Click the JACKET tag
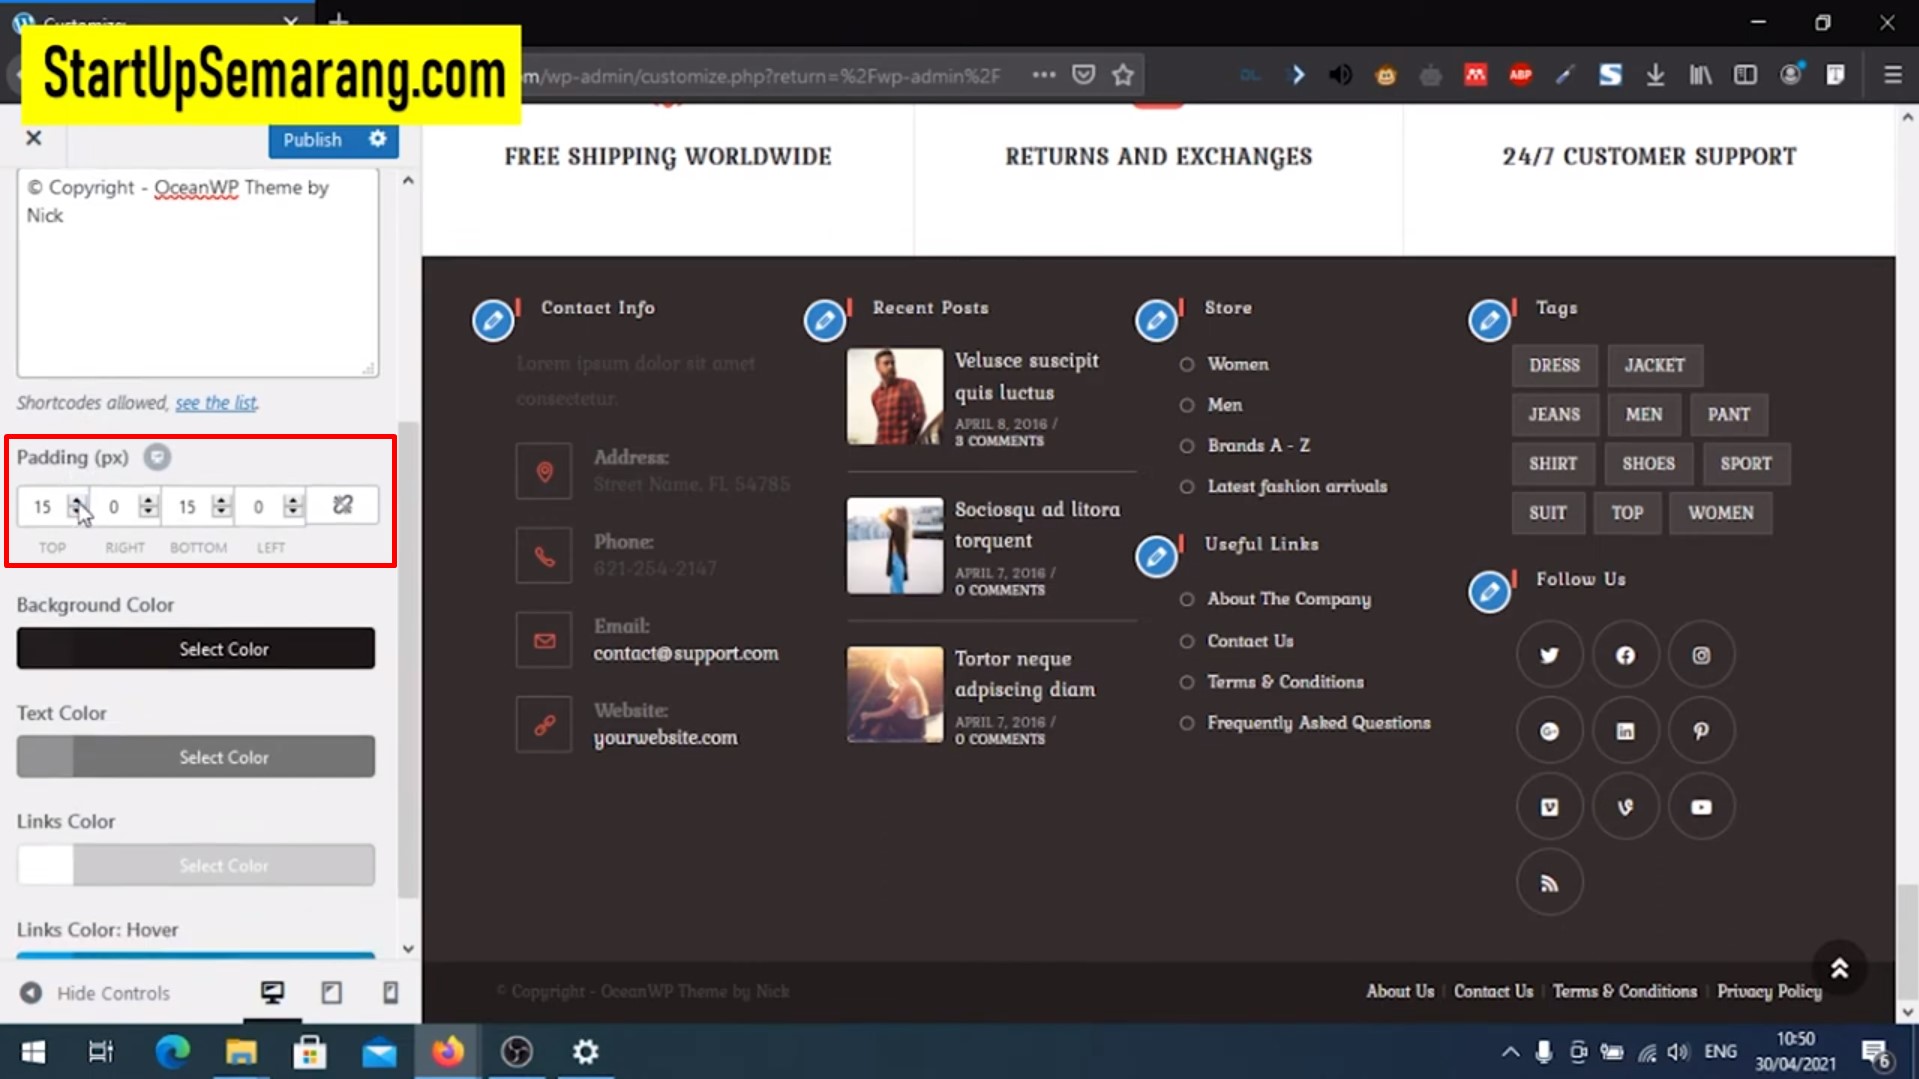 click(x=1654, y=365)
